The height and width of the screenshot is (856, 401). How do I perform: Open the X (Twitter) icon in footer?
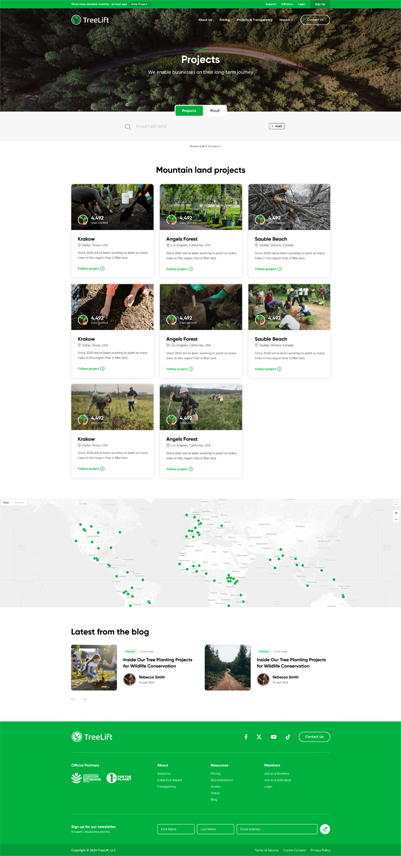click(x=259, y=737)
